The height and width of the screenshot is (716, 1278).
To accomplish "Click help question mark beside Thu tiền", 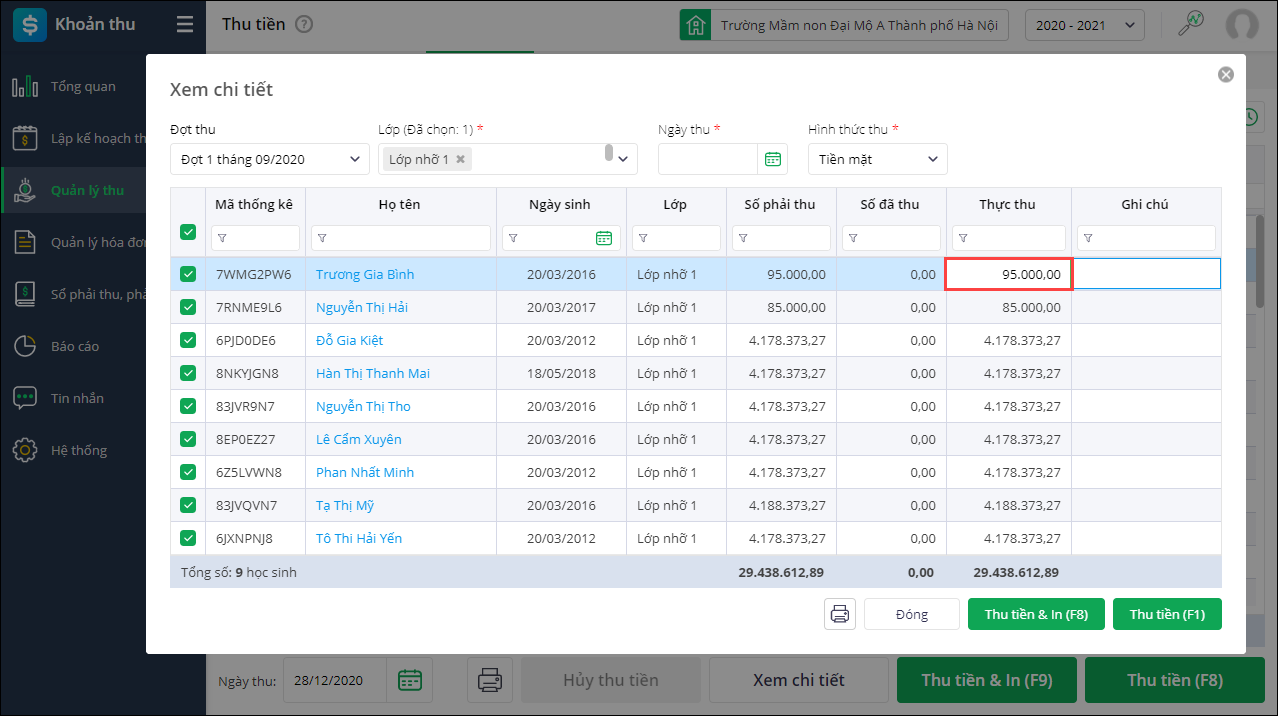I will [x=304, y=24].
